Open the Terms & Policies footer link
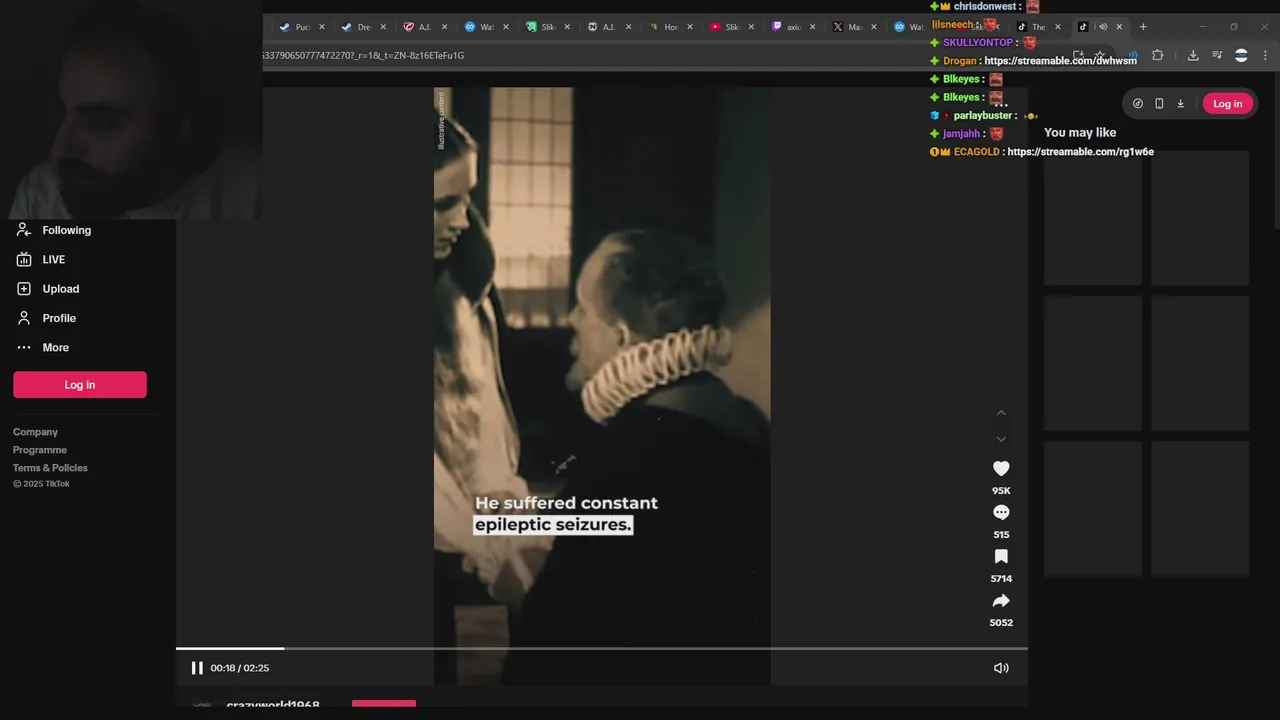The image size is (1280, 720). (50, 468)
